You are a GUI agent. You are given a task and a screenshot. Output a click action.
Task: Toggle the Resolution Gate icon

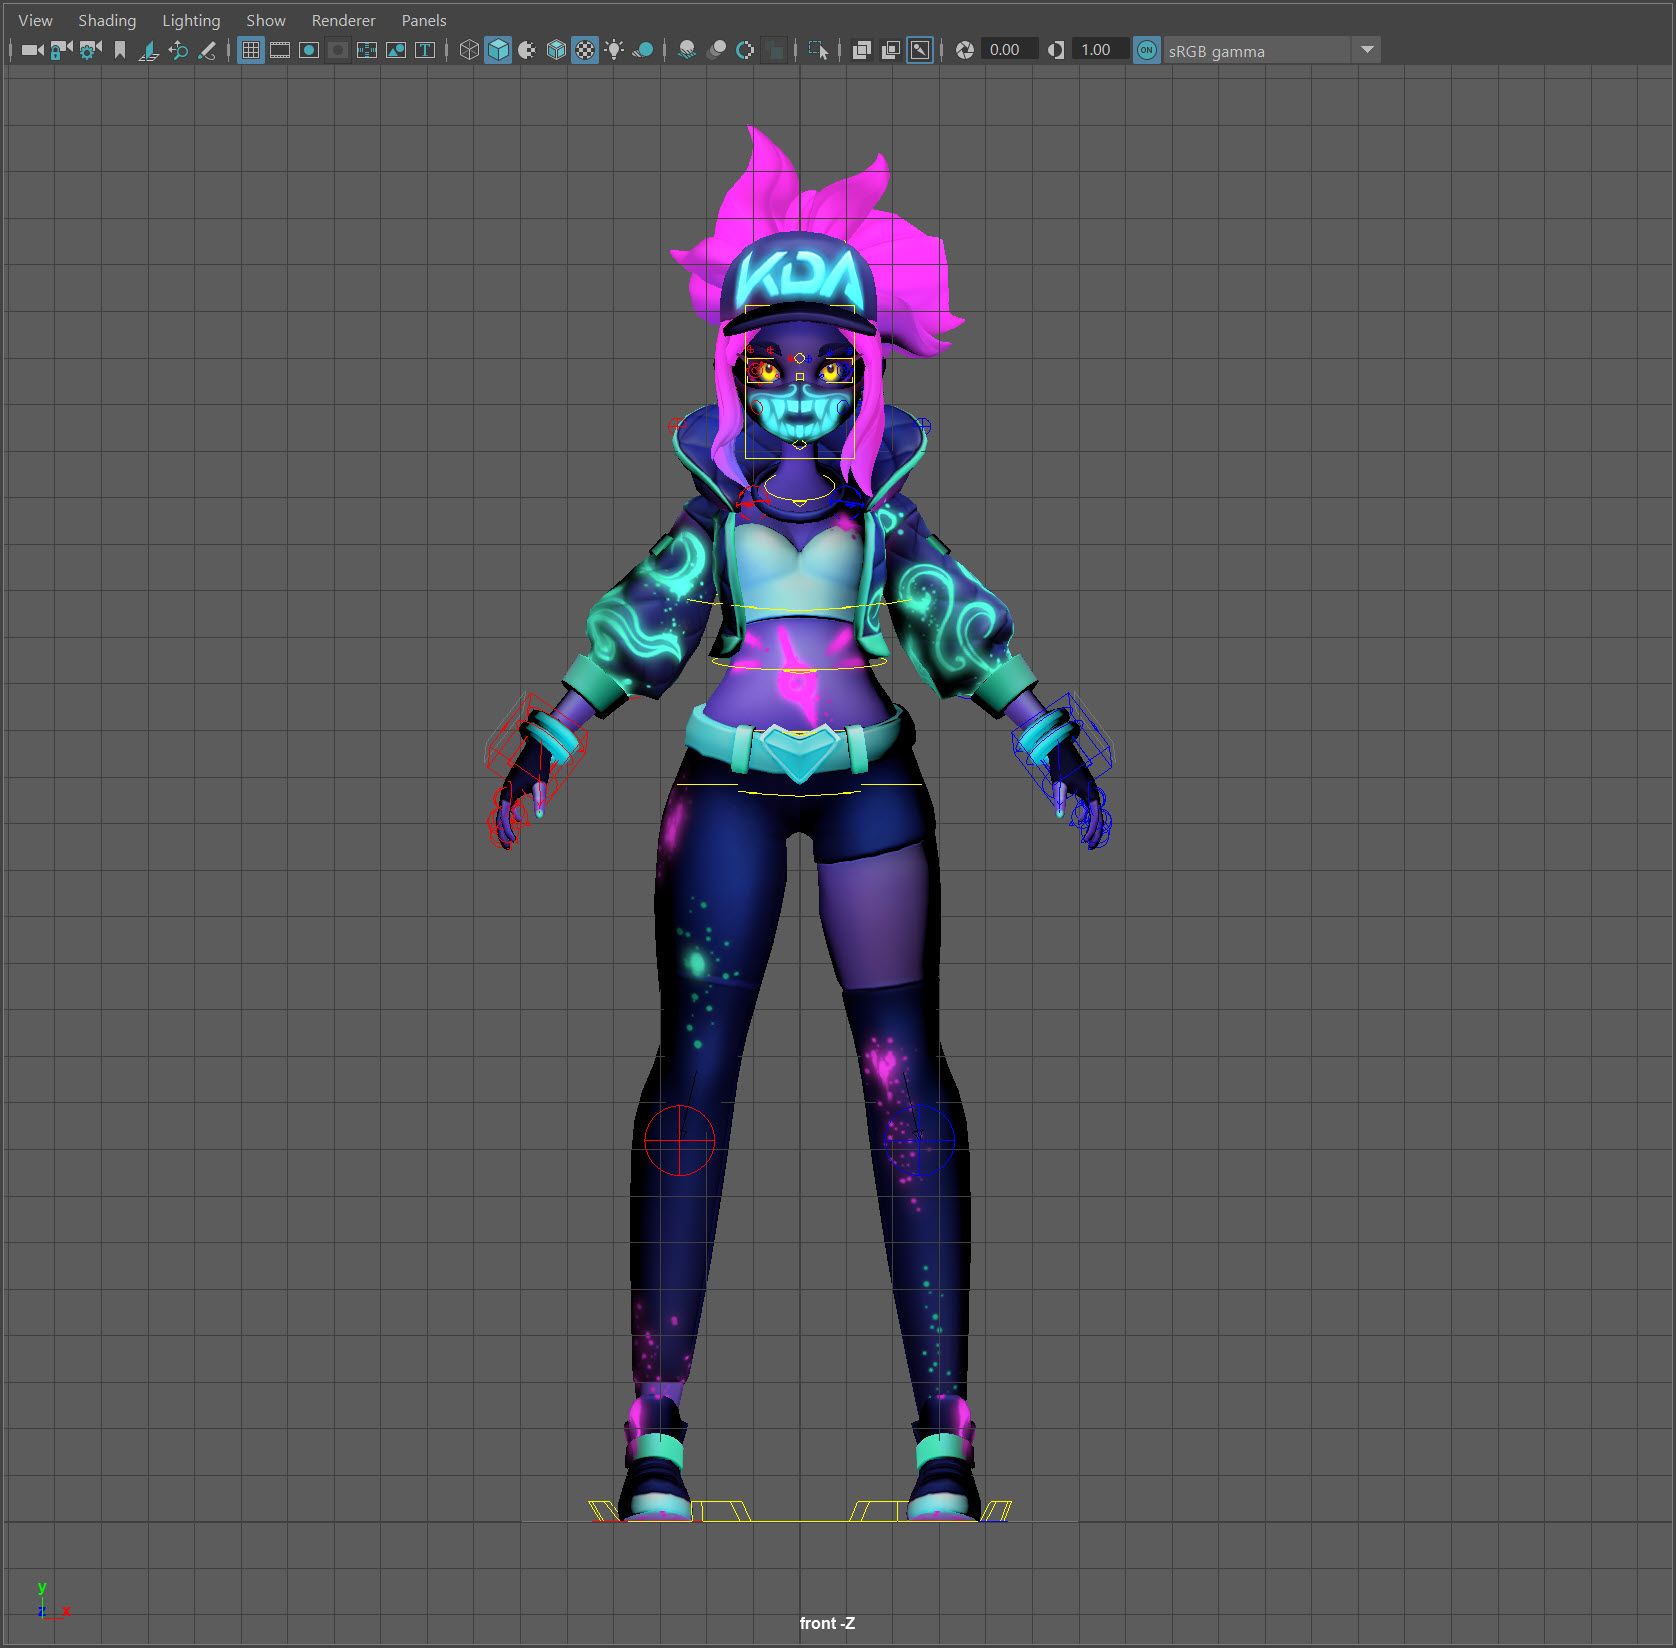point(309,50)
